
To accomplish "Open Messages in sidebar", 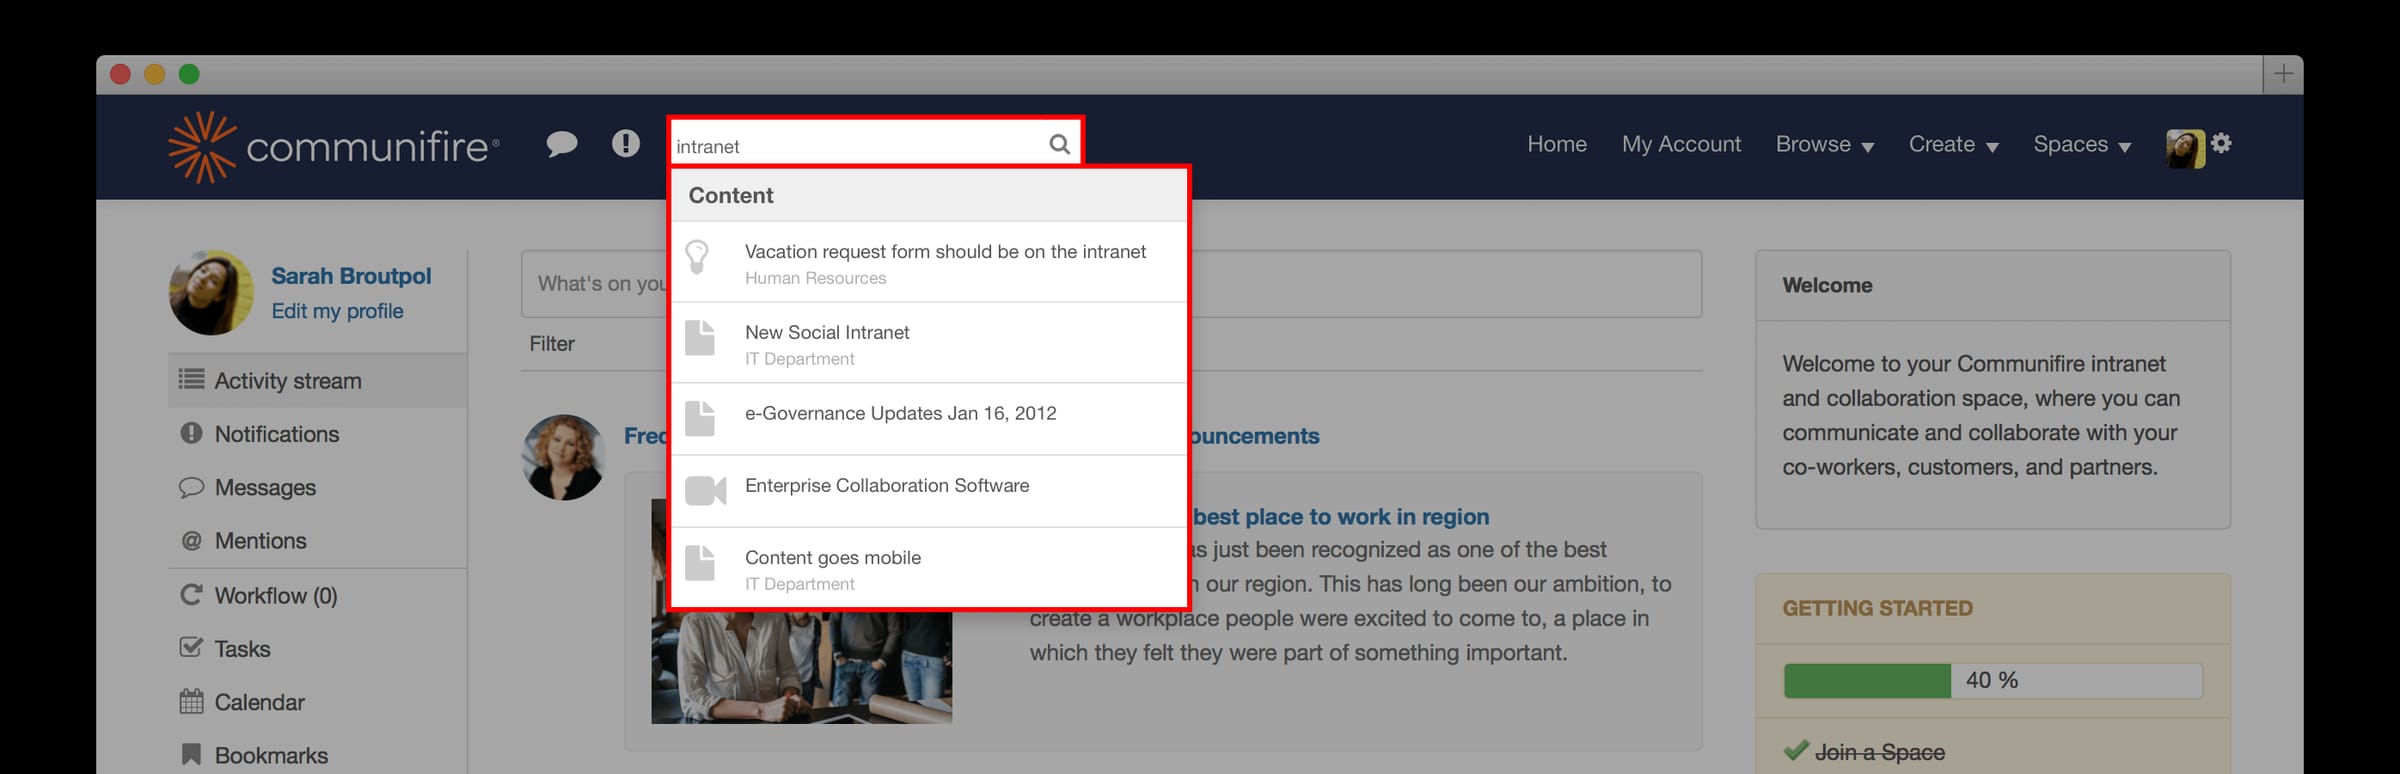I will [x=317, y=487].
